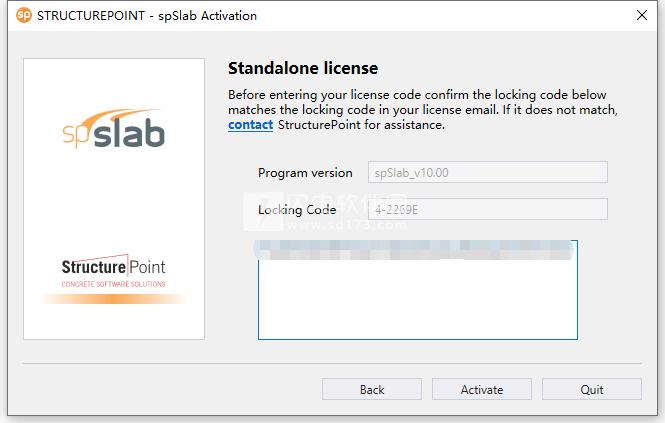
Task: Click the license instructions paragraph text
Action: coord(423,109)
